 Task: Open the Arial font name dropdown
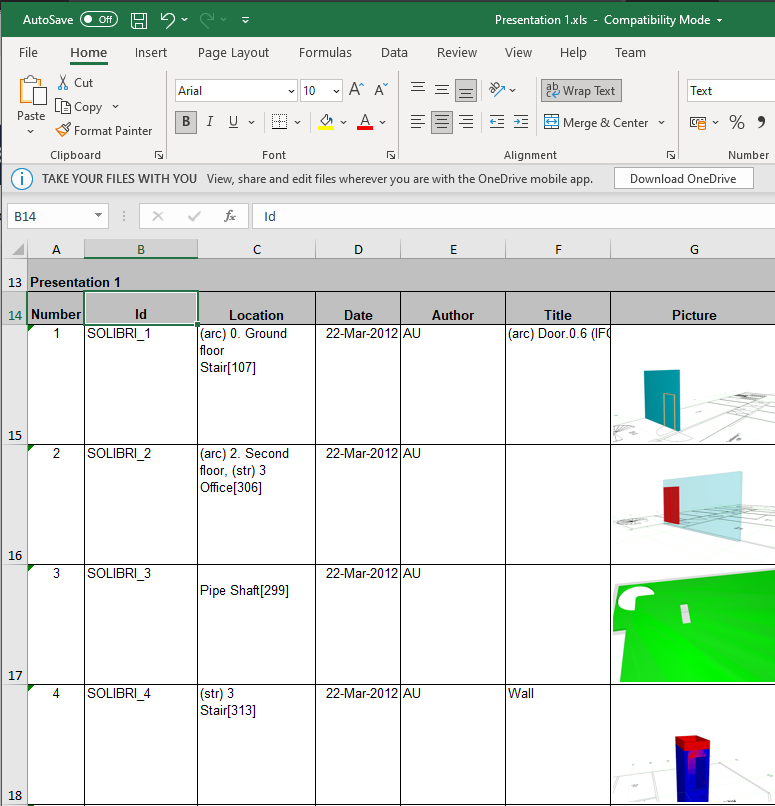point(291,91)
